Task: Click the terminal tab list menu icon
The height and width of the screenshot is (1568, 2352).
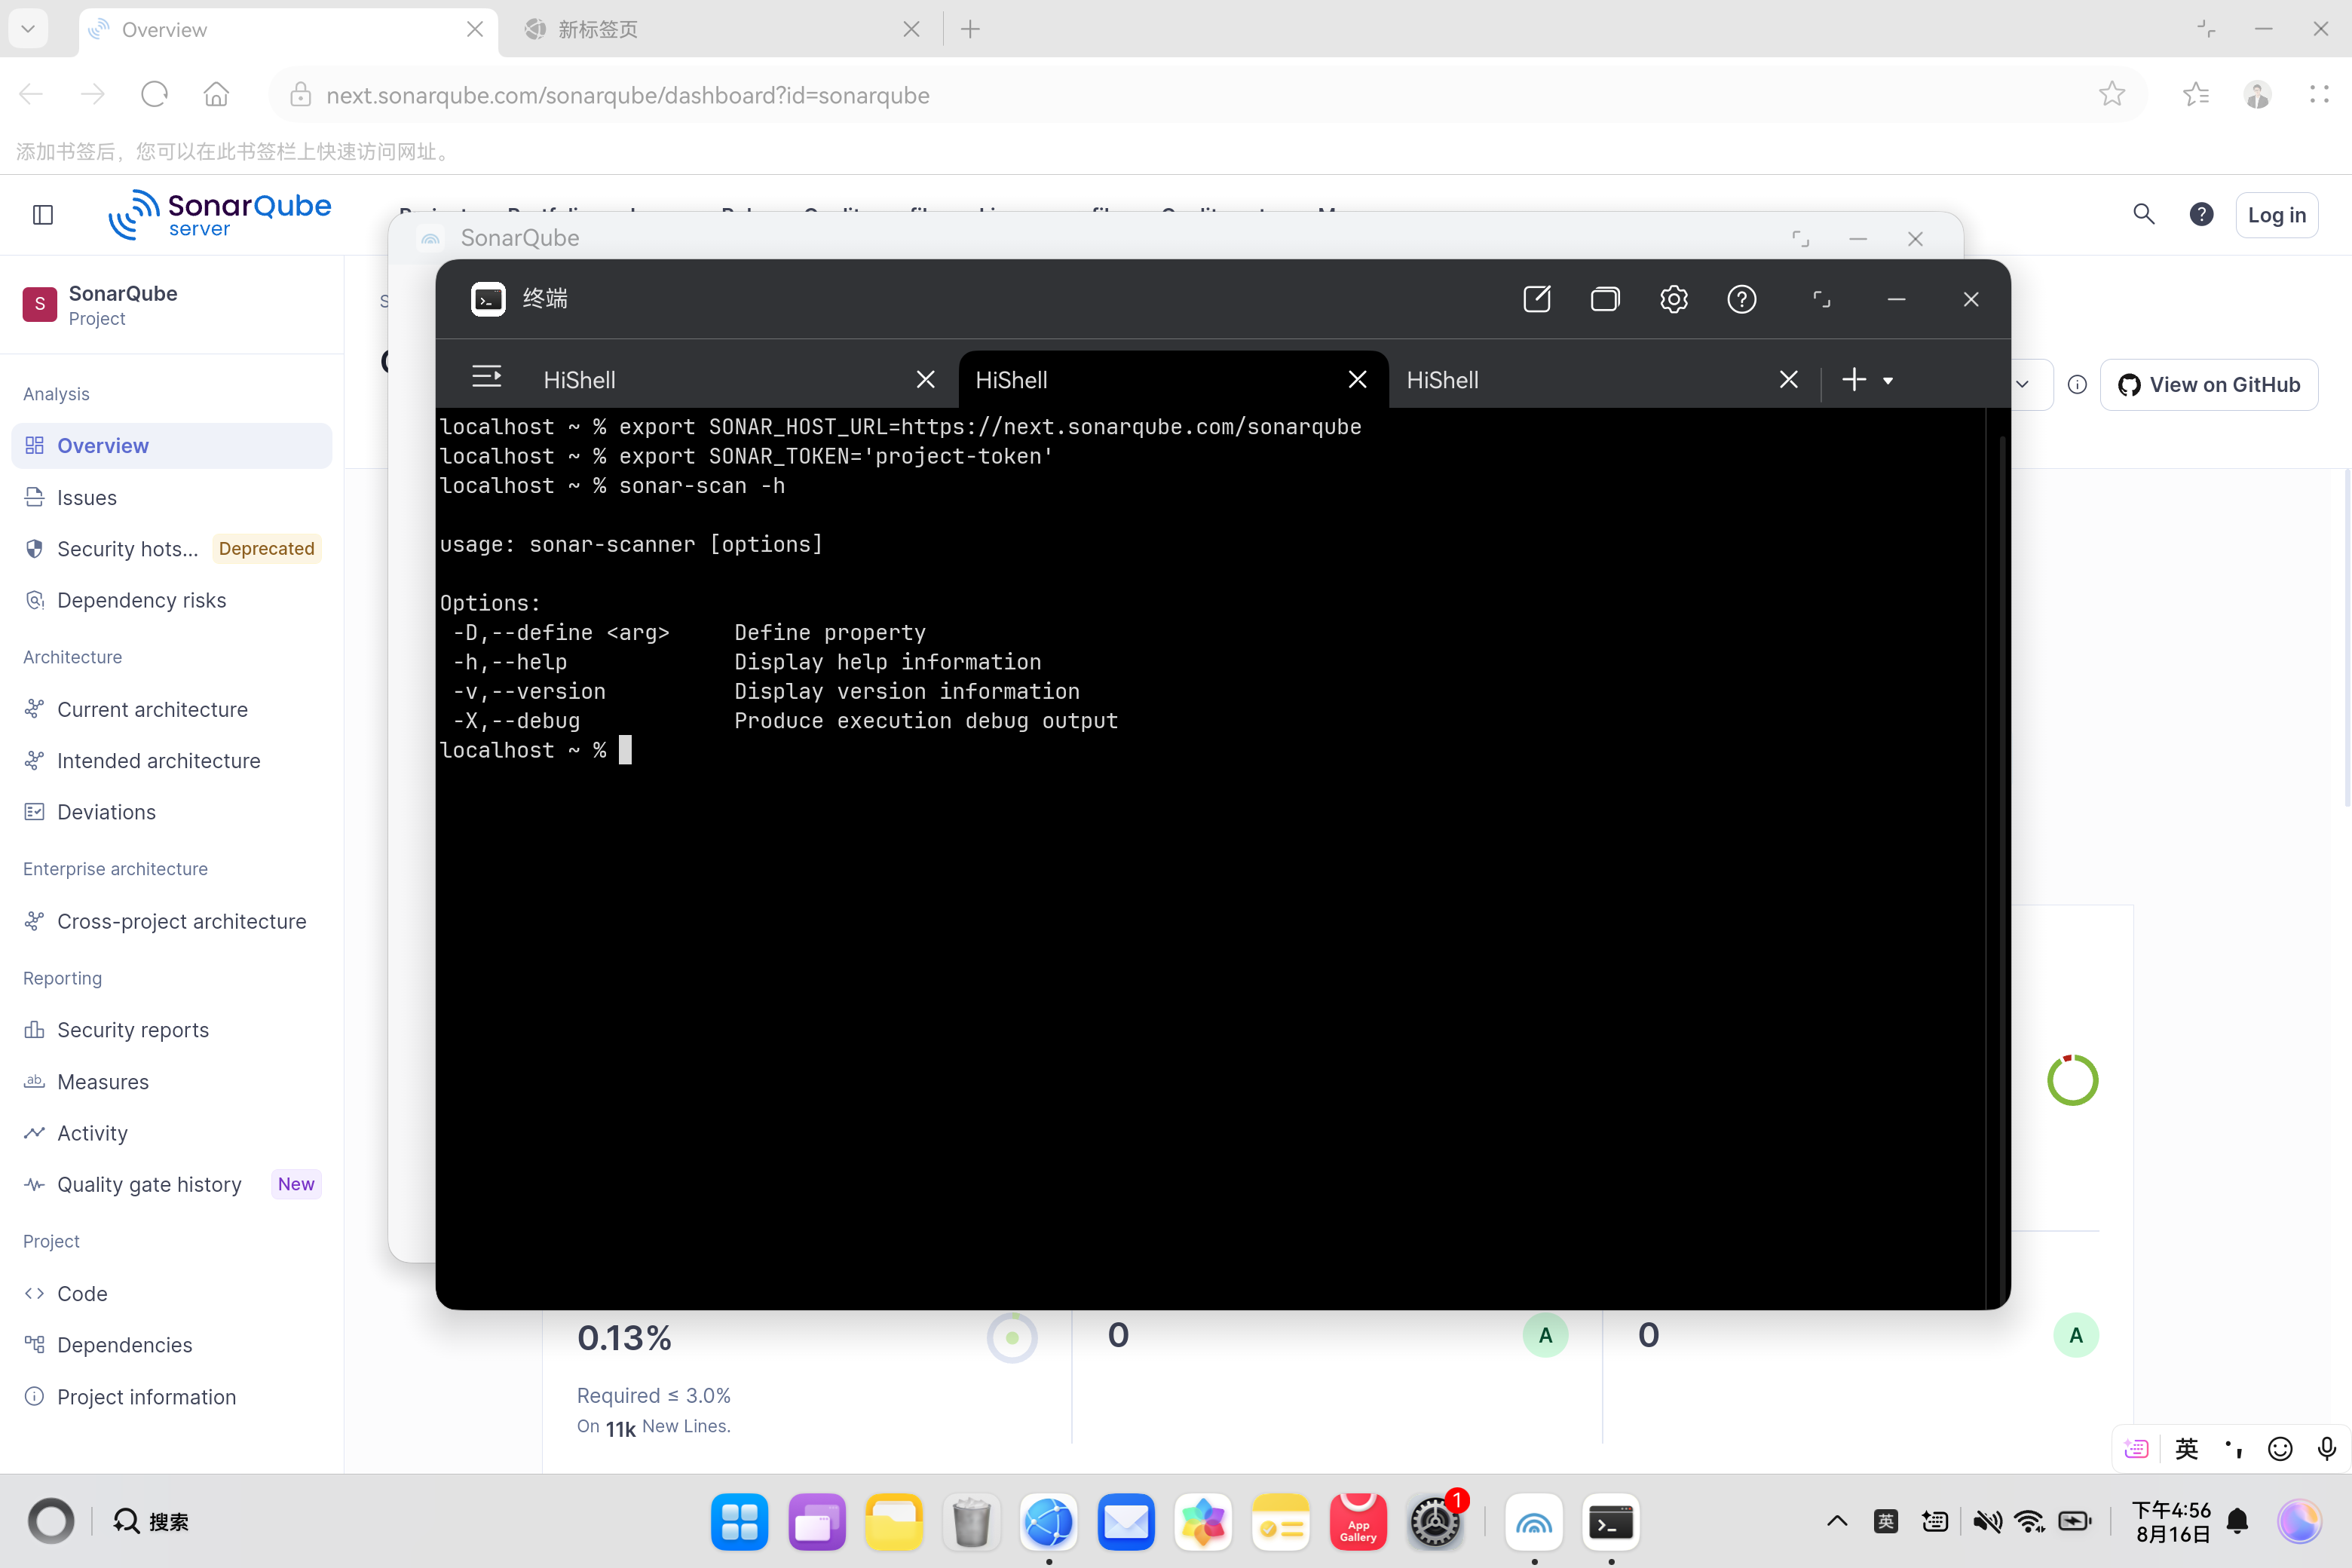Action: pos(487,377)
